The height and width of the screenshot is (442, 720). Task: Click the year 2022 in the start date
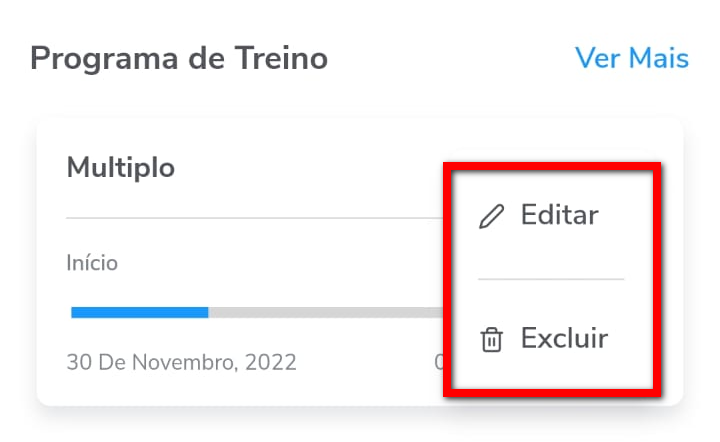tap(271, 362)
